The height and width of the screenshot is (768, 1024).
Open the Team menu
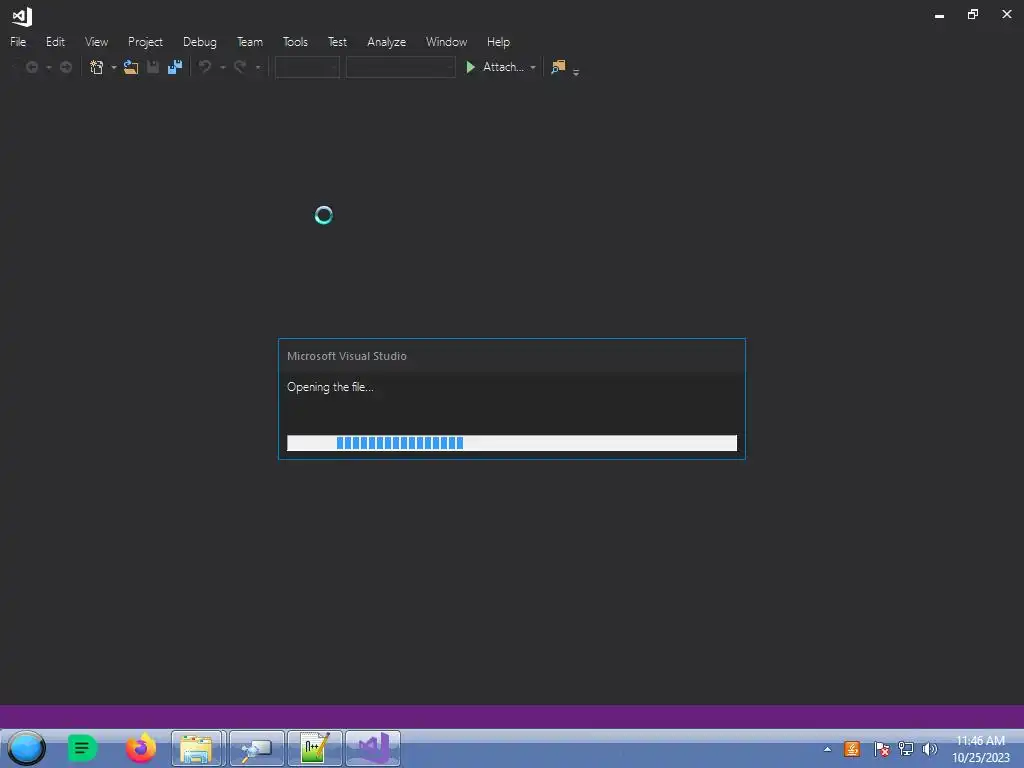[250, 42]
